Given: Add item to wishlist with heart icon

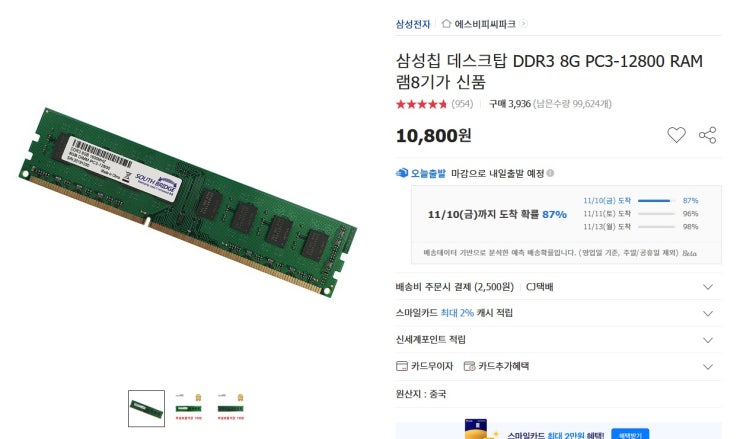Looking at the screenshot, I should 676,135.
